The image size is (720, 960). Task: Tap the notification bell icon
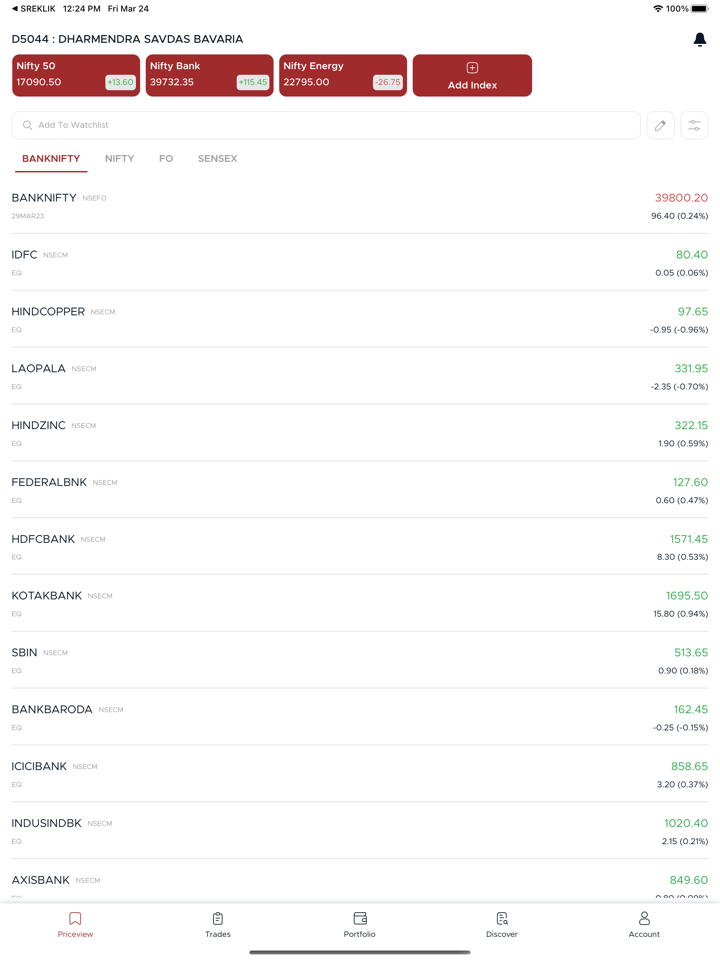[699, 40]
